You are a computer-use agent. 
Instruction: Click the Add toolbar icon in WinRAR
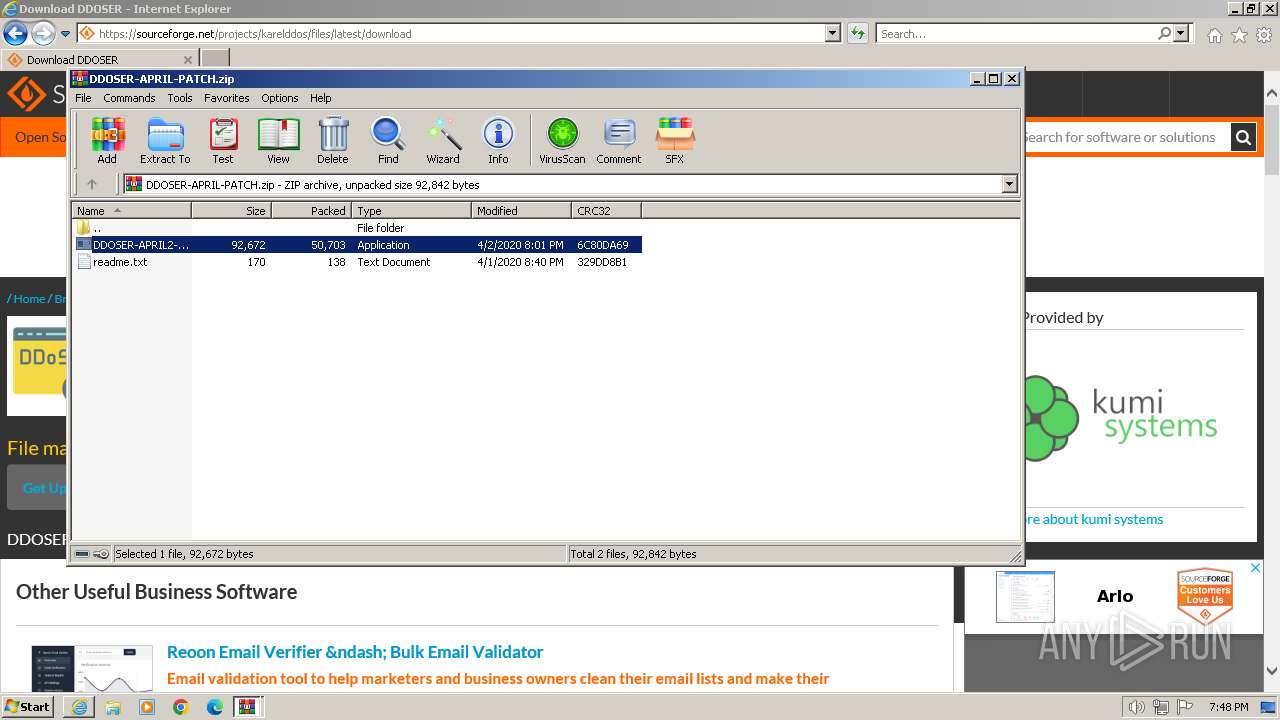pyautogui.click(x=107, y=140)
